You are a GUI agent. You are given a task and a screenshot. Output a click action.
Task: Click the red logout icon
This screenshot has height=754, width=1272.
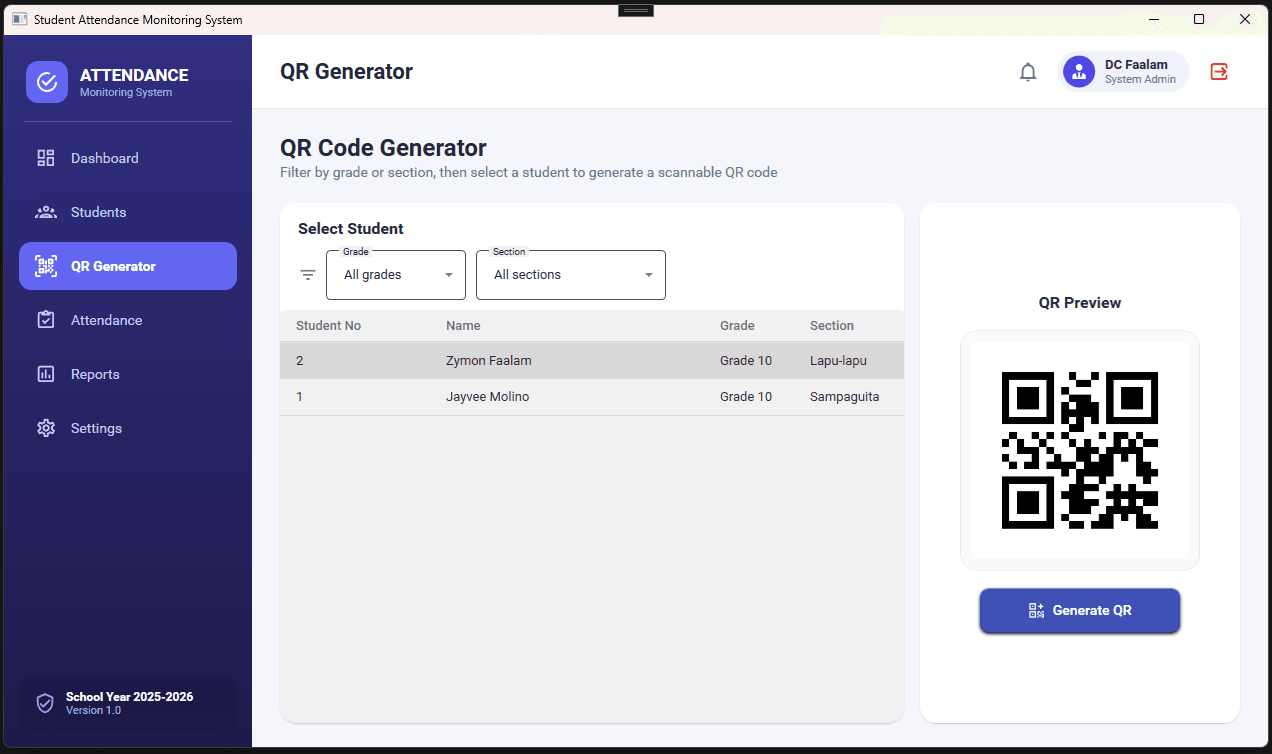pyautogui.click(x=1219, y=71)
